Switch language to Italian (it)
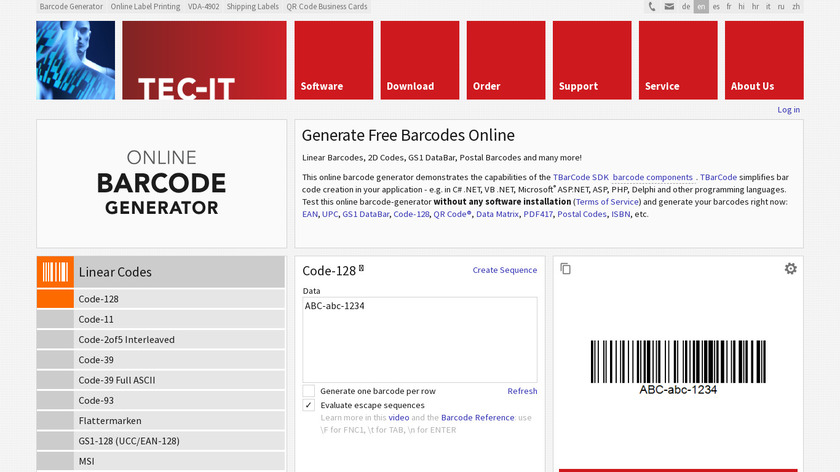 click(x=768, y=6)
